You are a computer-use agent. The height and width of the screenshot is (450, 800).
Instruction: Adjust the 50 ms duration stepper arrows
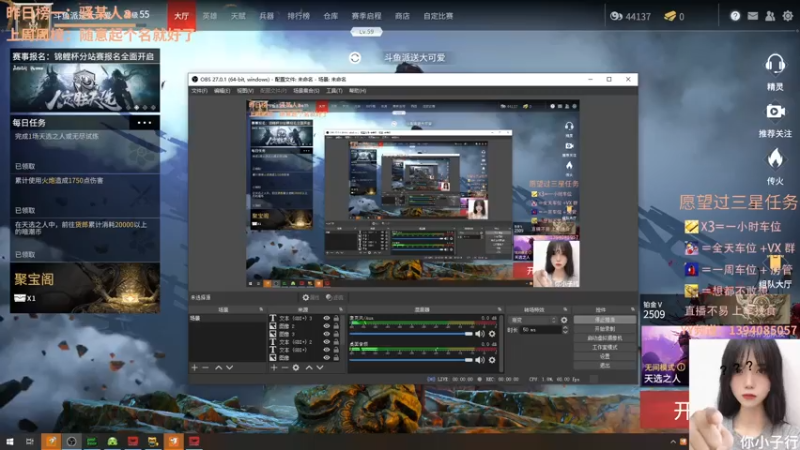(x=565, y=330)
